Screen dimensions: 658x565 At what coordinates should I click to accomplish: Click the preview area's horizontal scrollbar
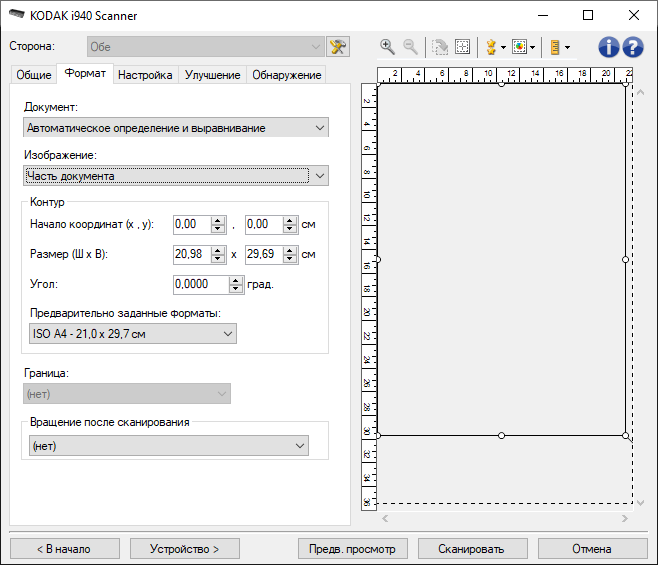[503, 519]
